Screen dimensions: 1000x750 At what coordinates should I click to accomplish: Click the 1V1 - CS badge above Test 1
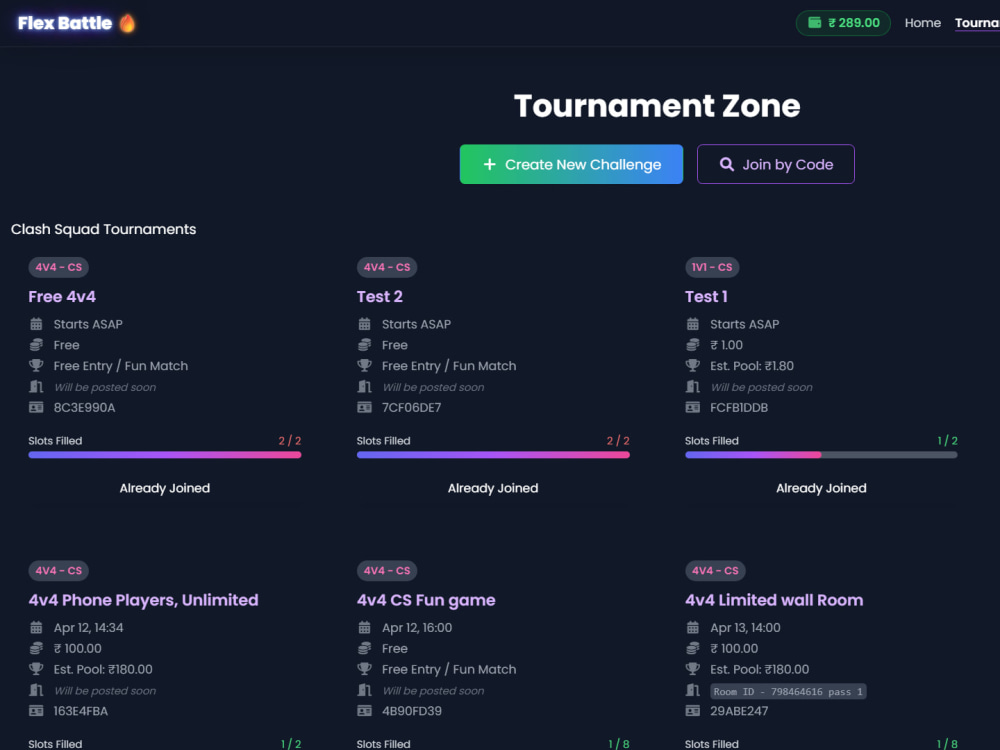[712, 267]
